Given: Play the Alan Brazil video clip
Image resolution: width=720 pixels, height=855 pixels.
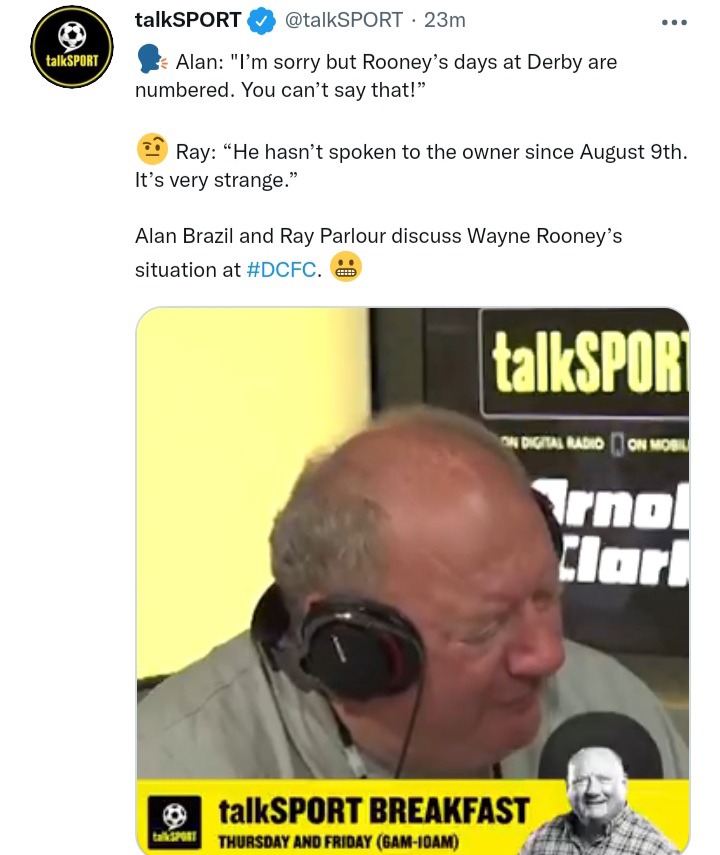Looking at the screenshot, I should pos(413,581).
